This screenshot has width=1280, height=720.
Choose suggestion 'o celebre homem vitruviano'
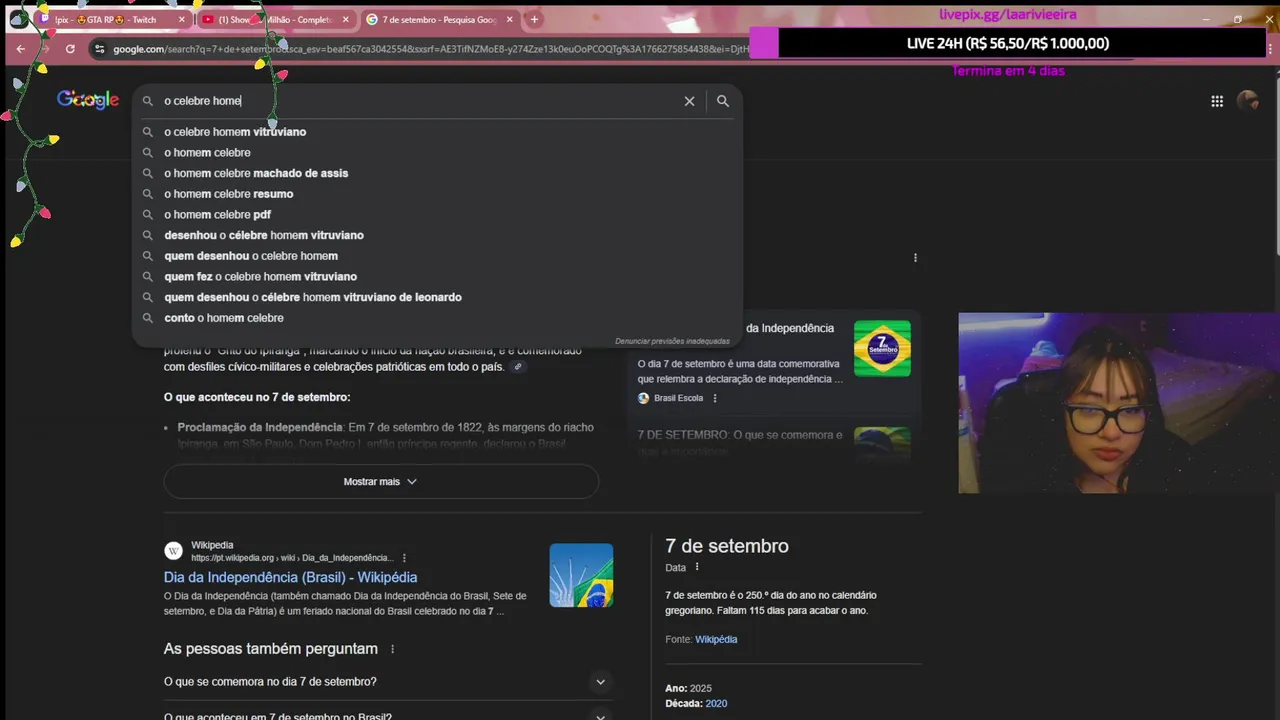235,132
